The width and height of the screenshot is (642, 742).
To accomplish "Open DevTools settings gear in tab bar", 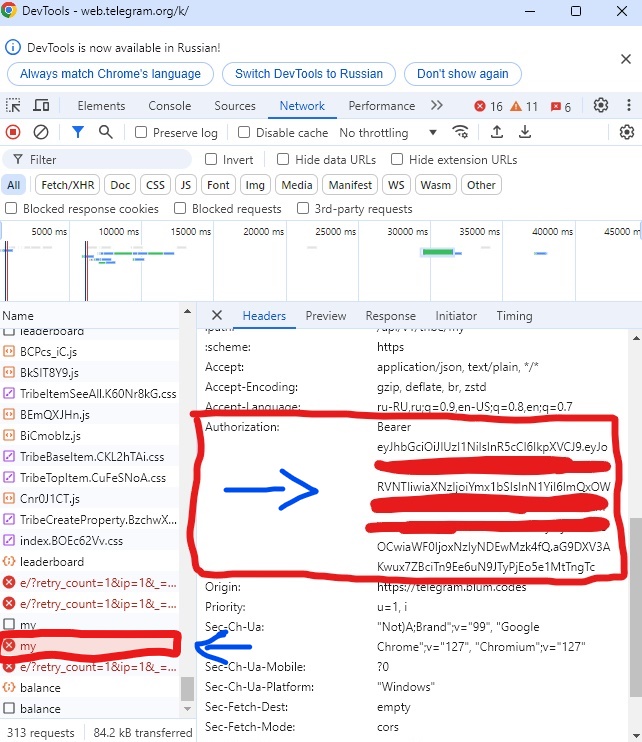I will pyautogui.click(x=601, y=106).
